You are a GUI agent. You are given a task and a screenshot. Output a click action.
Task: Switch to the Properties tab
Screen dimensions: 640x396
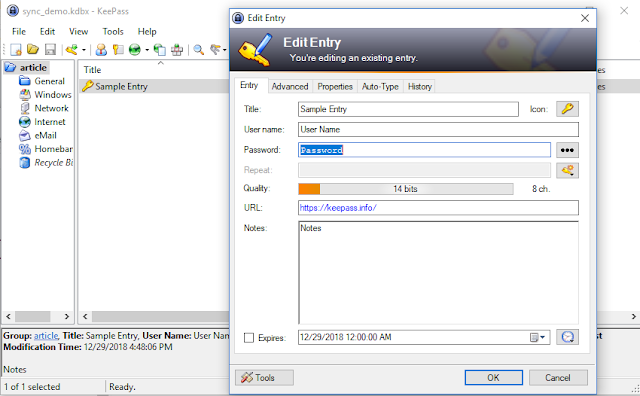(x=335, y=87)
